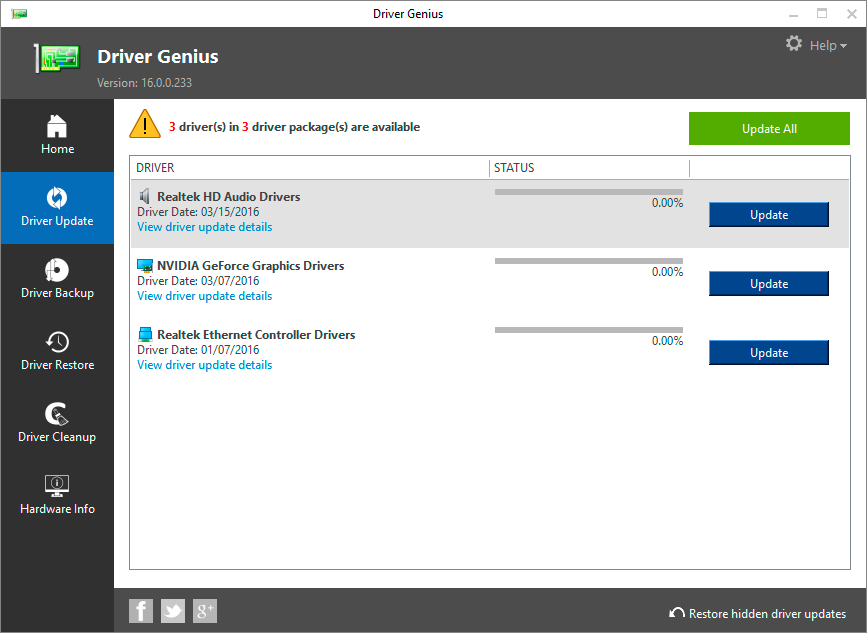Open the Driver Restore clock icon
This screenshot has height=633, width=867.
point(57,342)
